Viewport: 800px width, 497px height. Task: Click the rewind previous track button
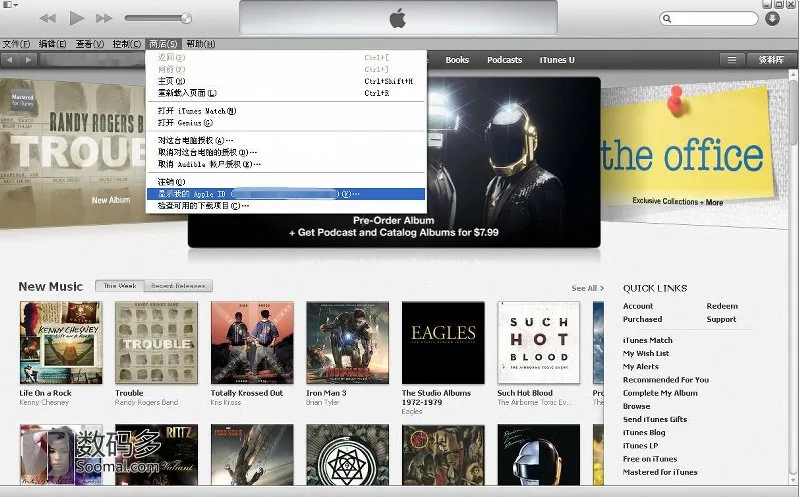[47, 18]
